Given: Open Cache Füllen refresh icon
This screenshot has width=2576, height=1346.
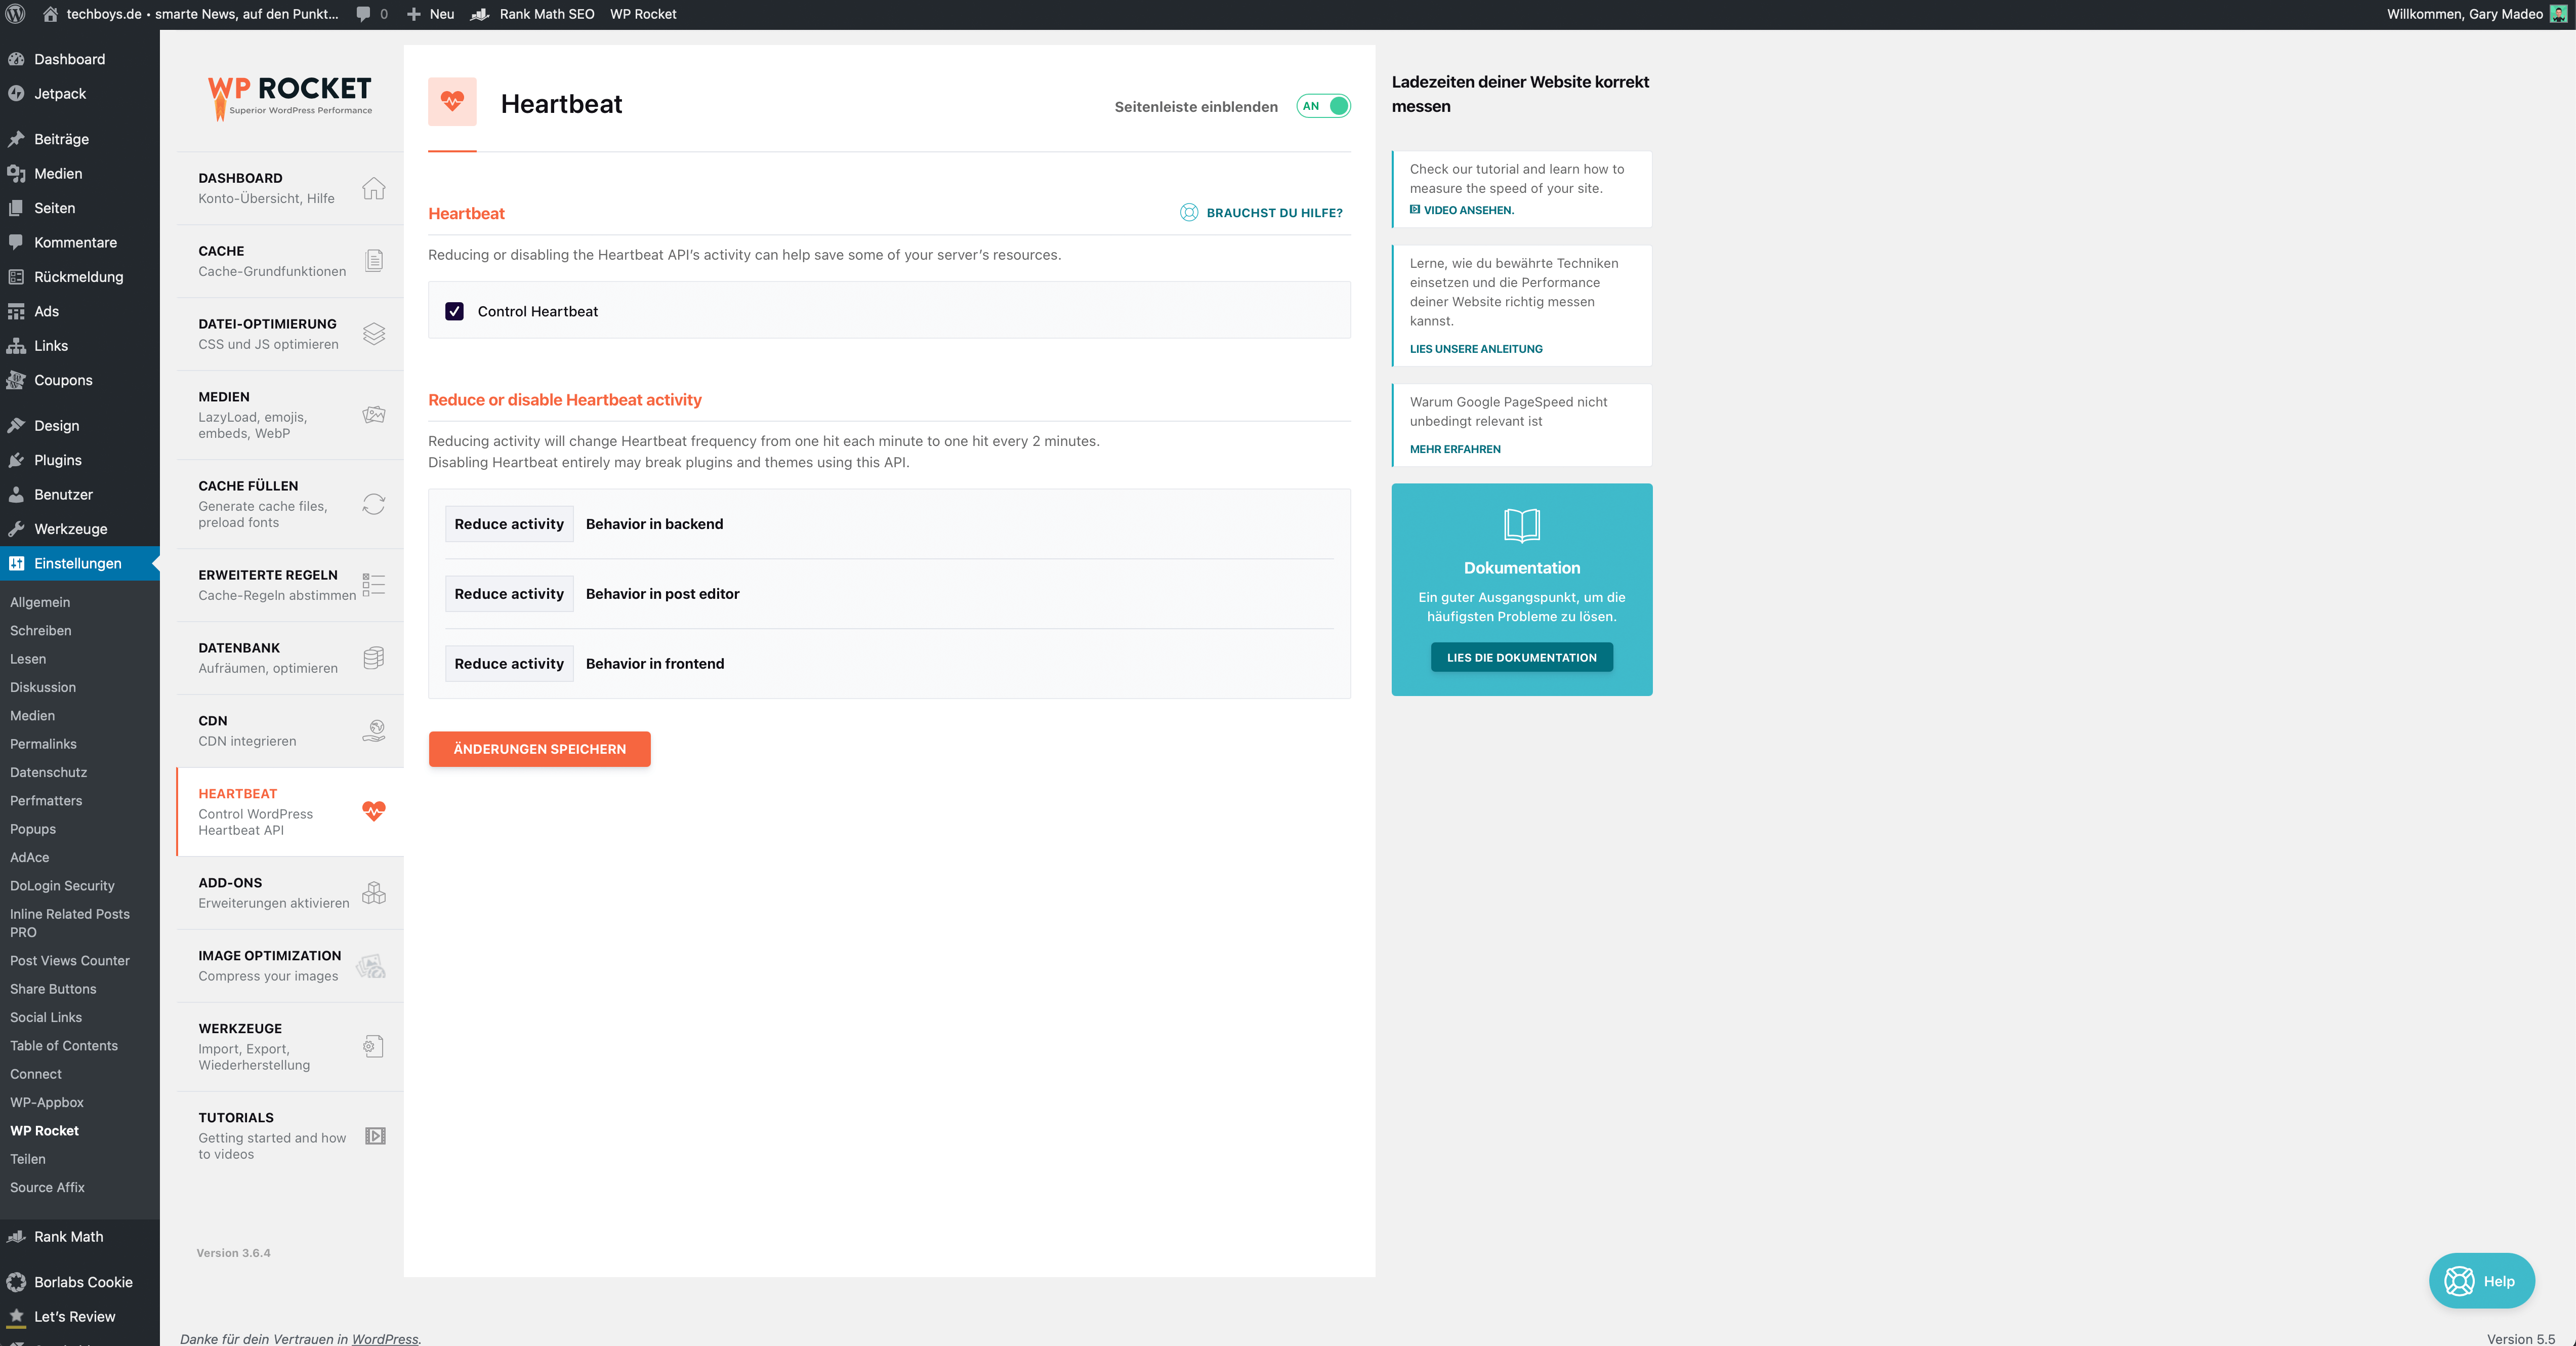Looking at the screenshot, I should (x=374, y=504).
